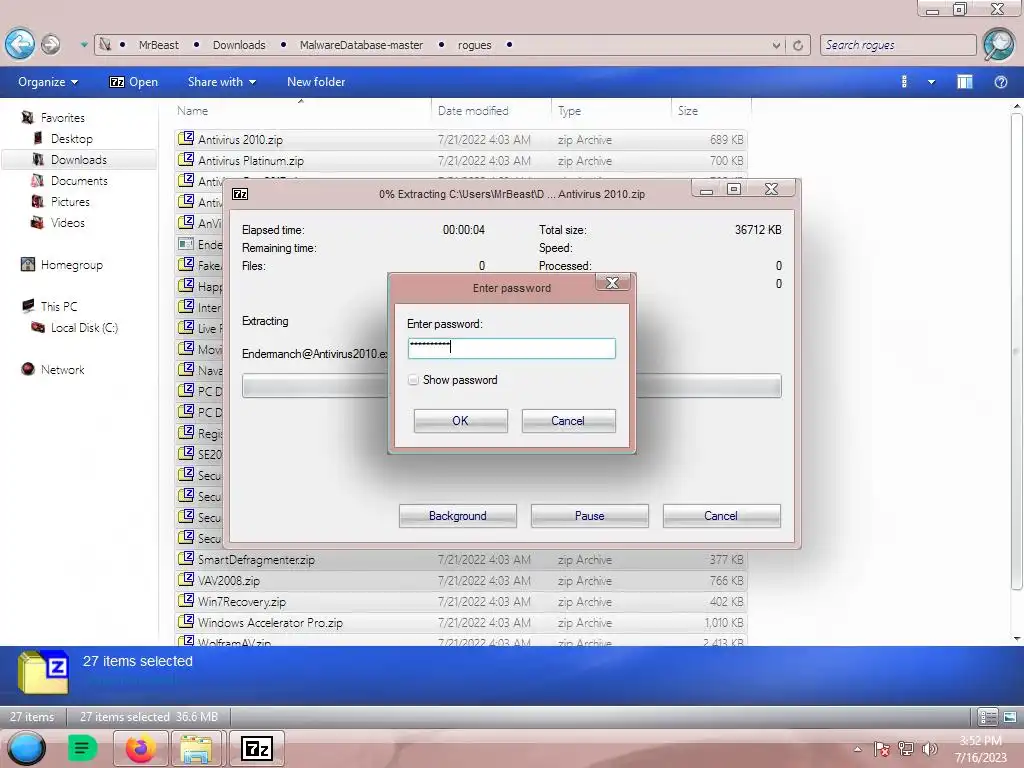Click New folder in the toolbar
The height and width of the screenshot is (768, 1024).
coord(316,82)
